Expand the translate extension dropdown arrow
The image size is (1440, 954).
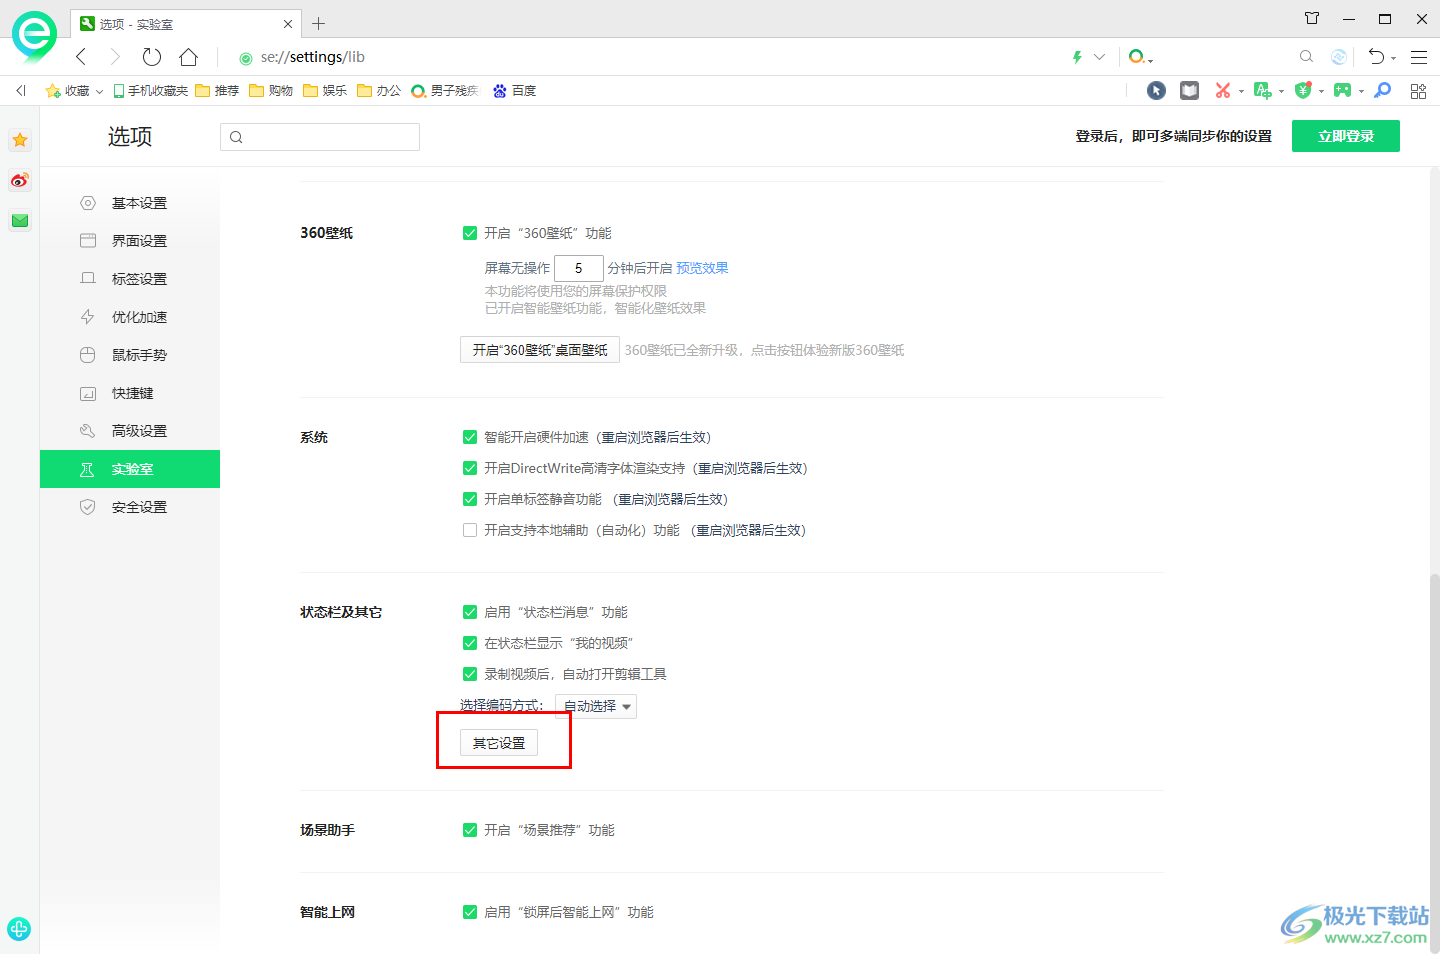coord(1281,92)
